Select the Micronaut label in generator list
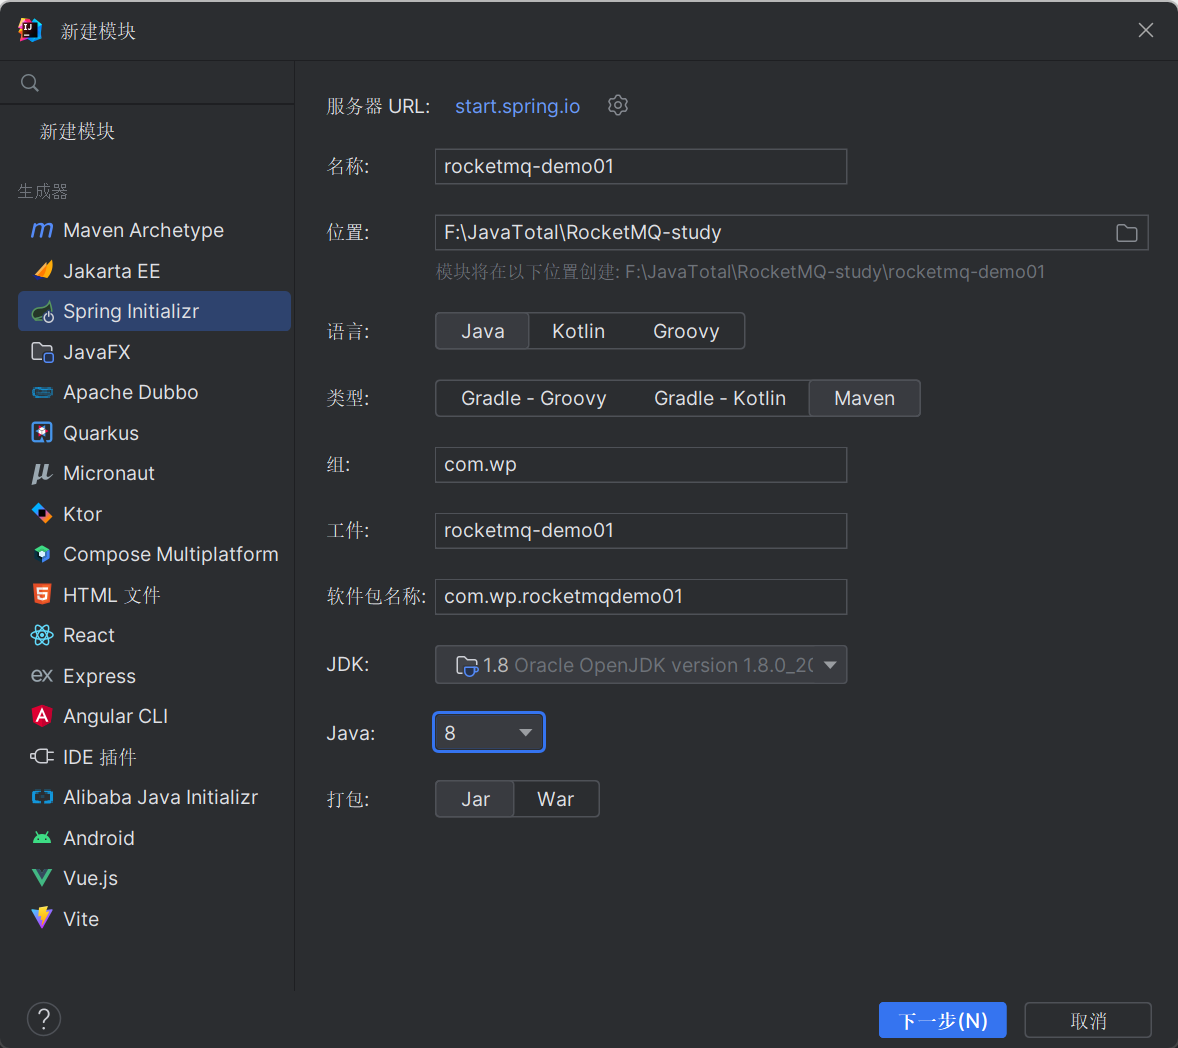Viewport: 1178px width, 1048px height. point(109,473)
